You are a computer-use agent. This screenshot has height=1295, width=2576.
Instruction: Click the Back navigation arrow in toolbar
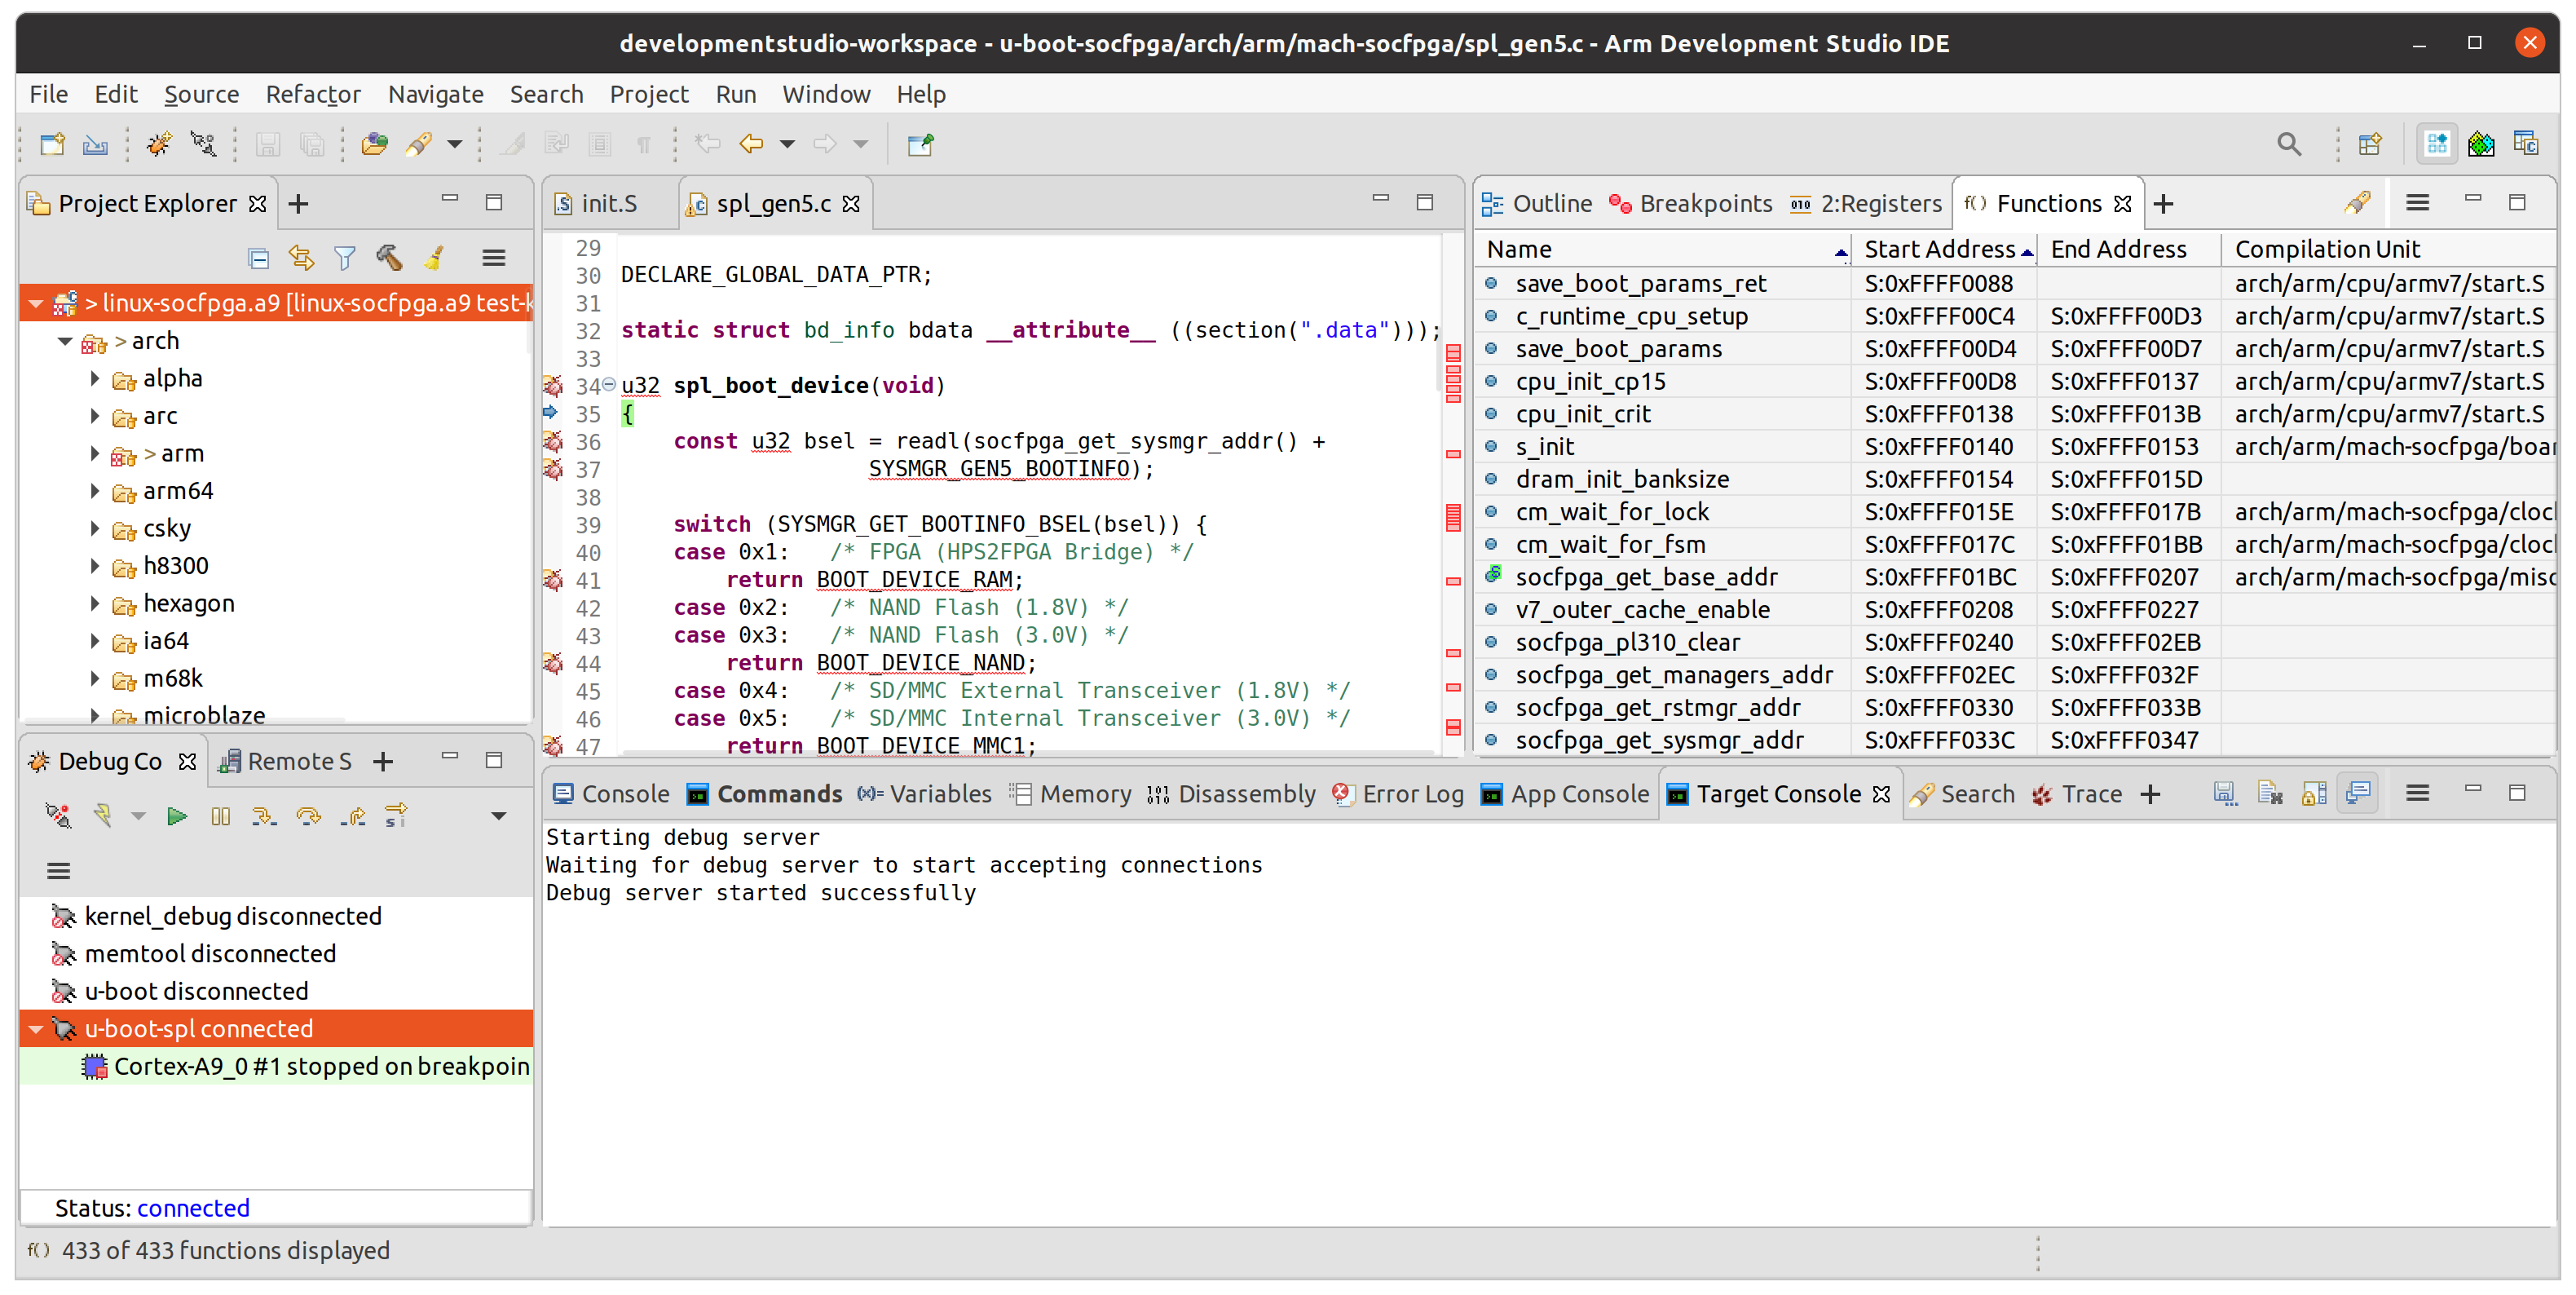[750, 144]
